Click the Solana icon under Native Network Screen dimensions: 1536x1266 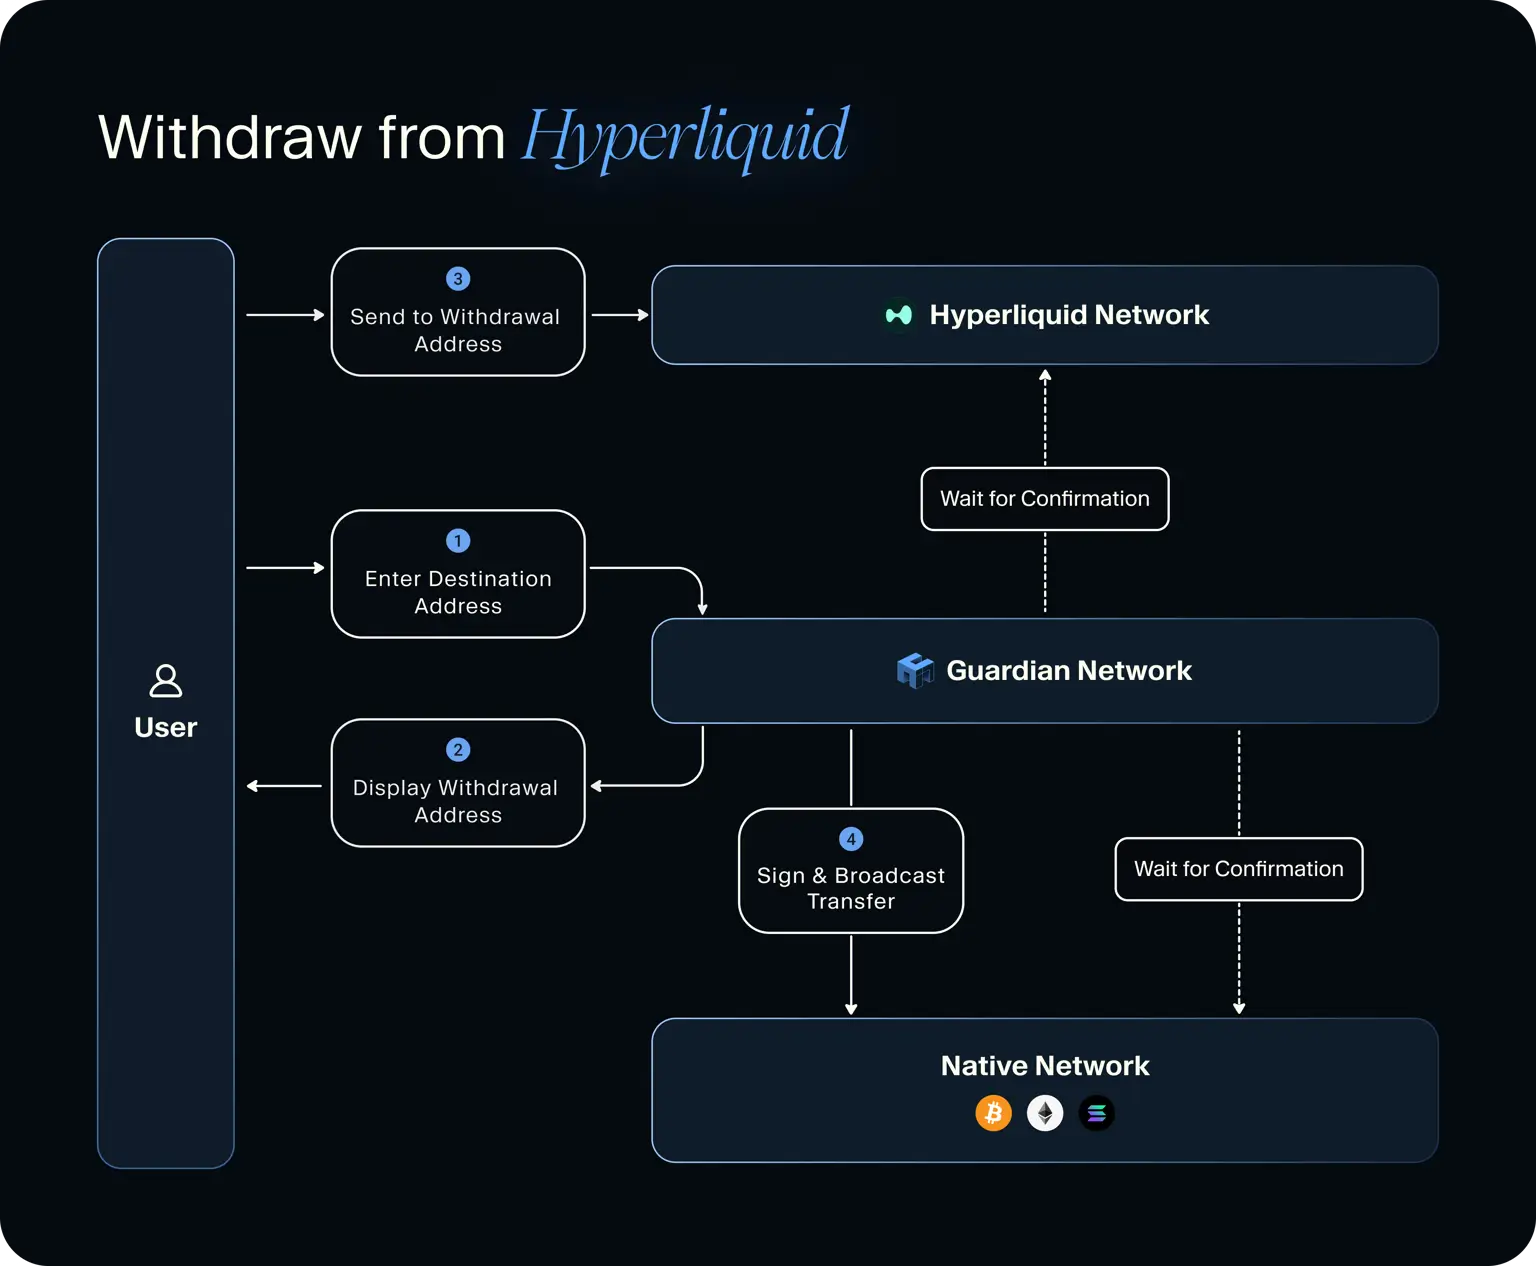[x=1097, y=1113]
